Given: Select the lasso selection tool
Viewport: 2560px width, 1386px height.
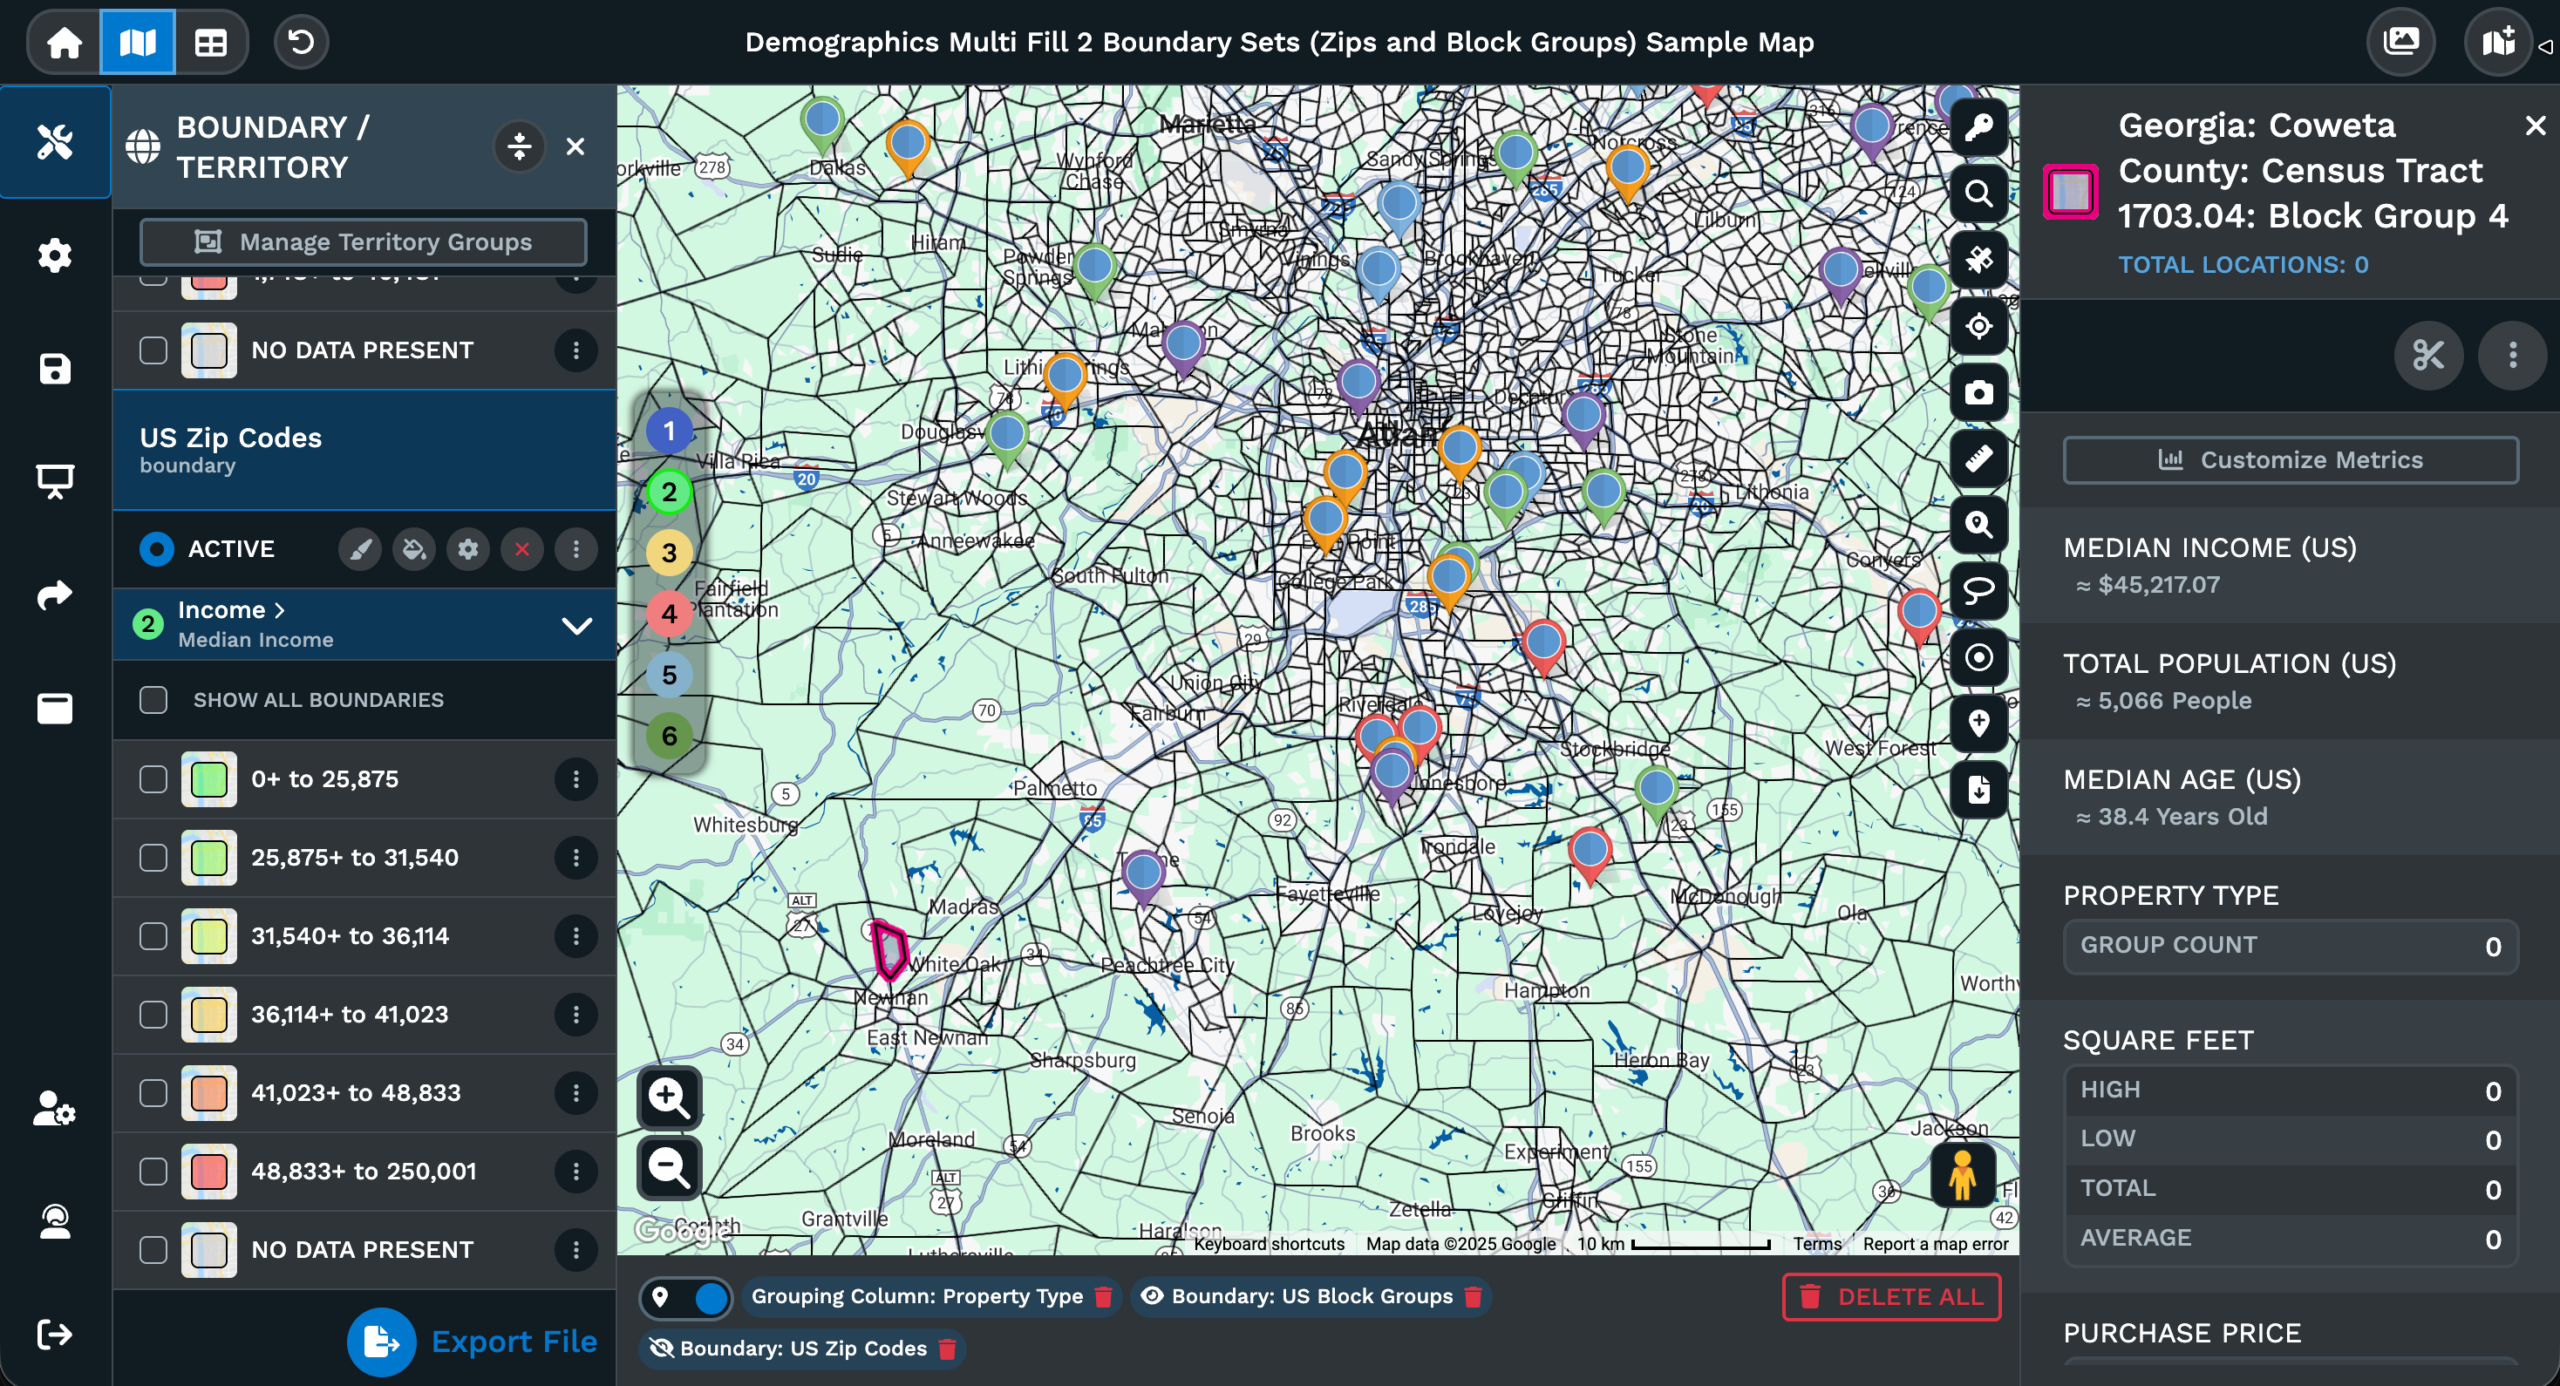Looking at the screenshot, I should tap(1978, 591).
